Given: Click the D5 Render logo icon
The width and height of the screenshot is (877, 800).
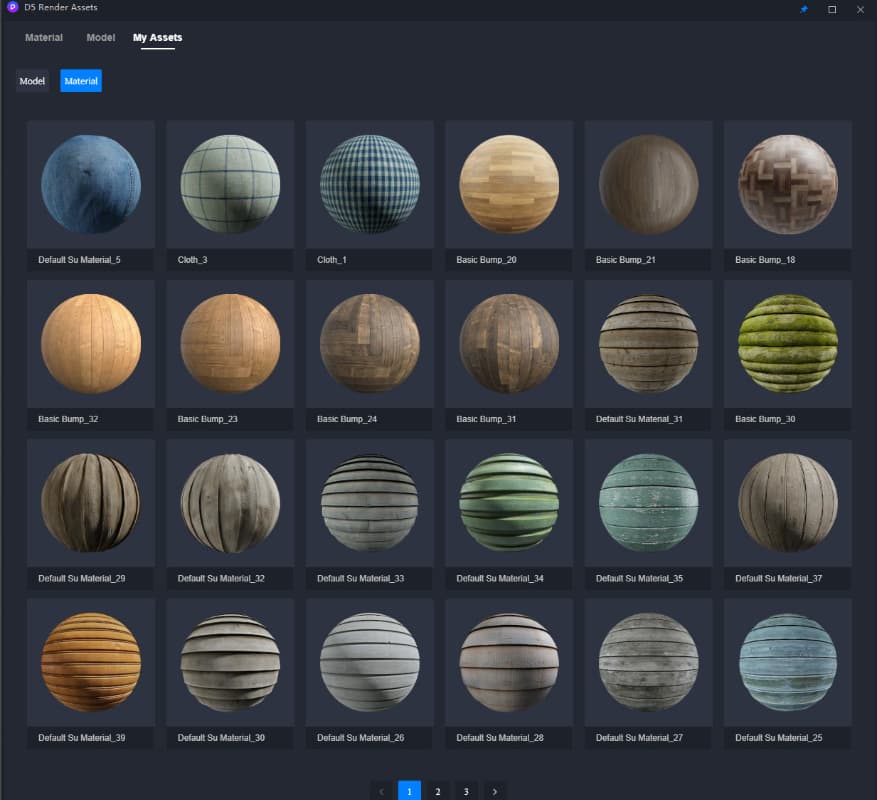Looking at the screenshot, I should (12, 7).
